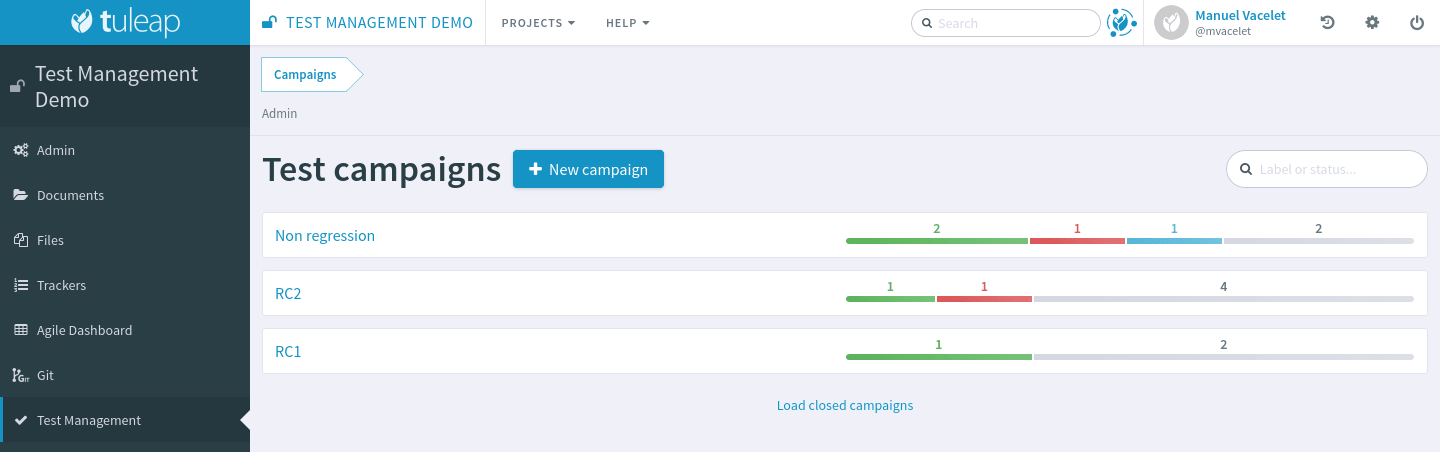This screenshot has width=1440, height=452.
Task: Click the Tuleap logo
Action: (x=125, y=22)
